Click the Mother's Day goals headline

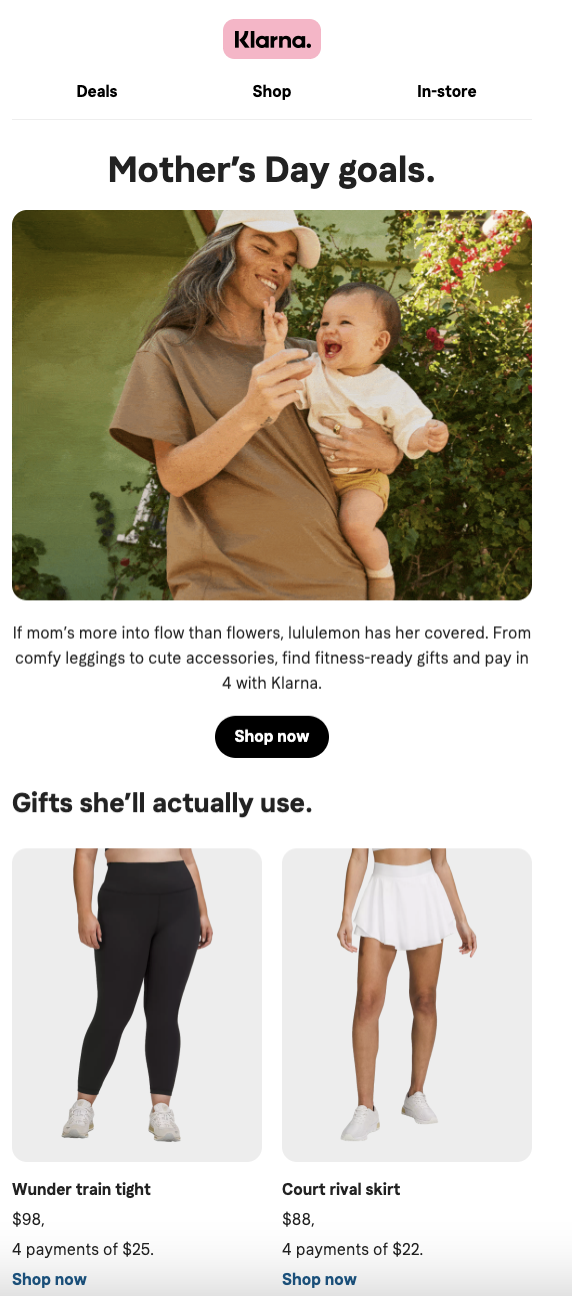tap(272, 170)
